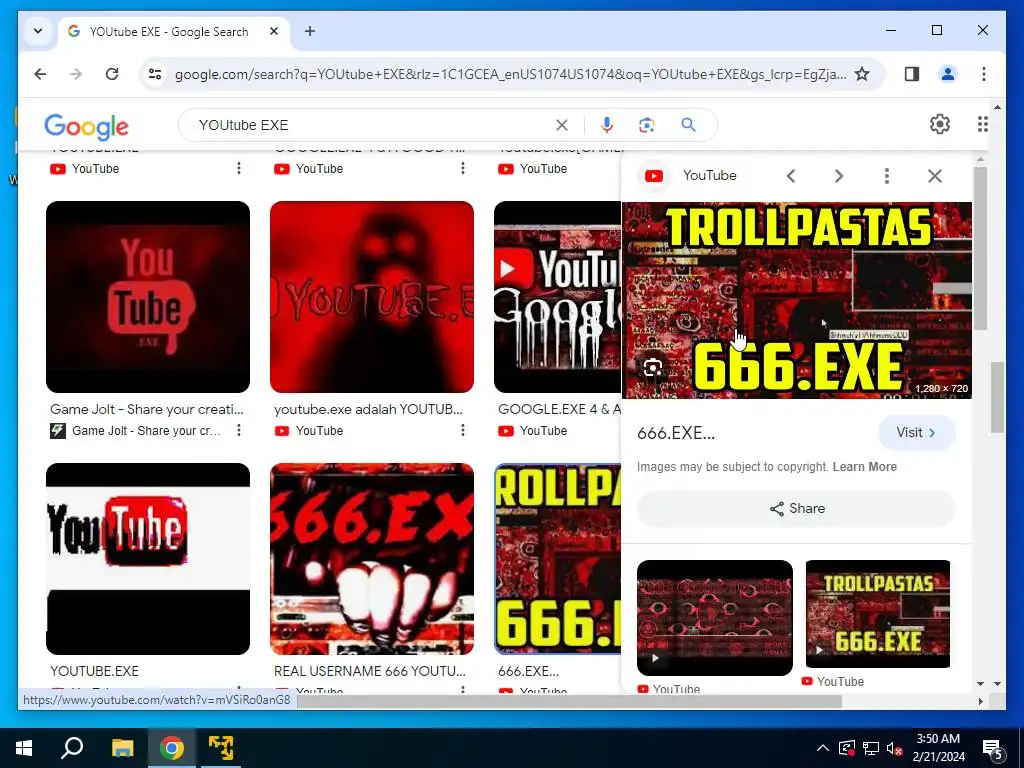Open Google quick settings gear
The width and height of the screenshot is (1024, 768).
[x=939, y=124]
